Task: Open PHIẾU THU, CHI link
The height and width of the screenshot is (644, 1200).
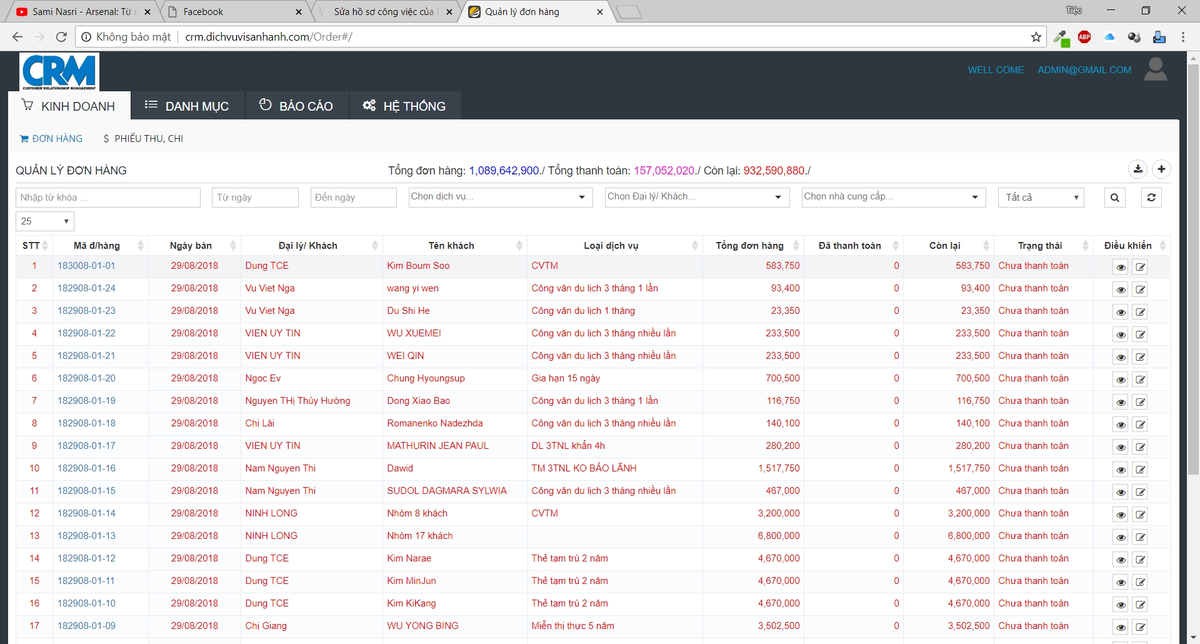Action: click(x=143, y=139)
